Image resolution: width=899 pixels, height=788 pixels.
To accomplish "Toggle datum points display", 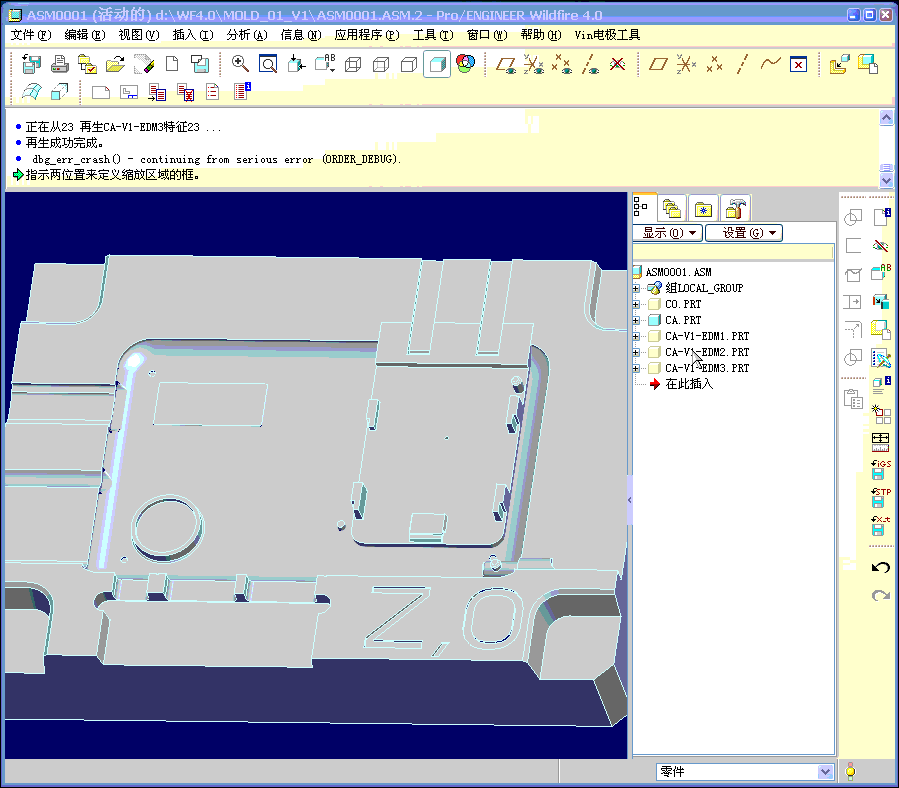I will coord(562,64).
